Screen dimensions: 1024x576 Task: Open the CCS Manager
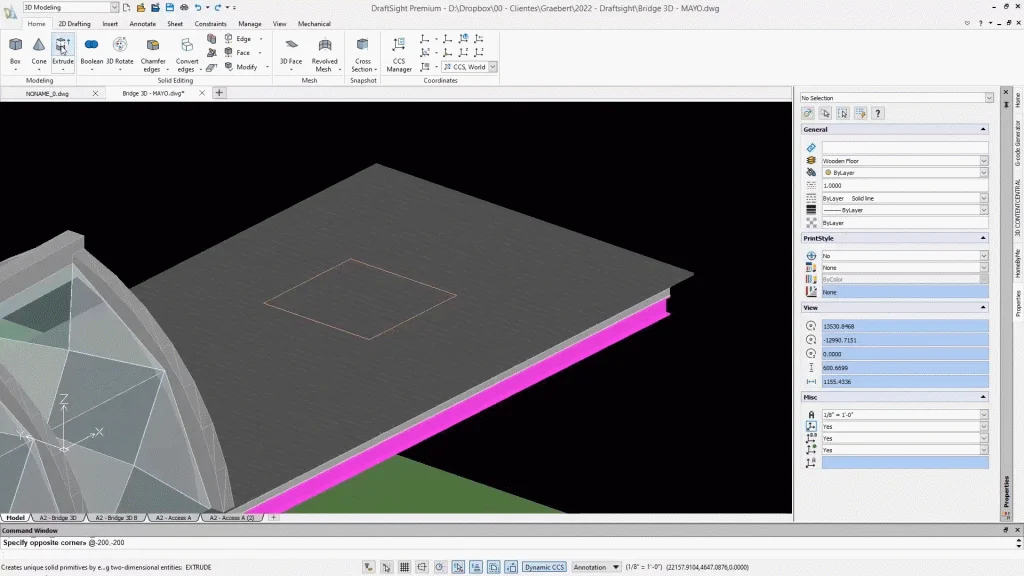(x=399, y=51)
